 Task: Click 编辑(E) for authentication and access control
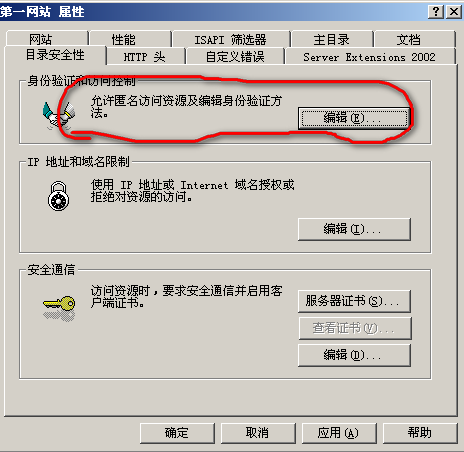(x=354, y=118)
